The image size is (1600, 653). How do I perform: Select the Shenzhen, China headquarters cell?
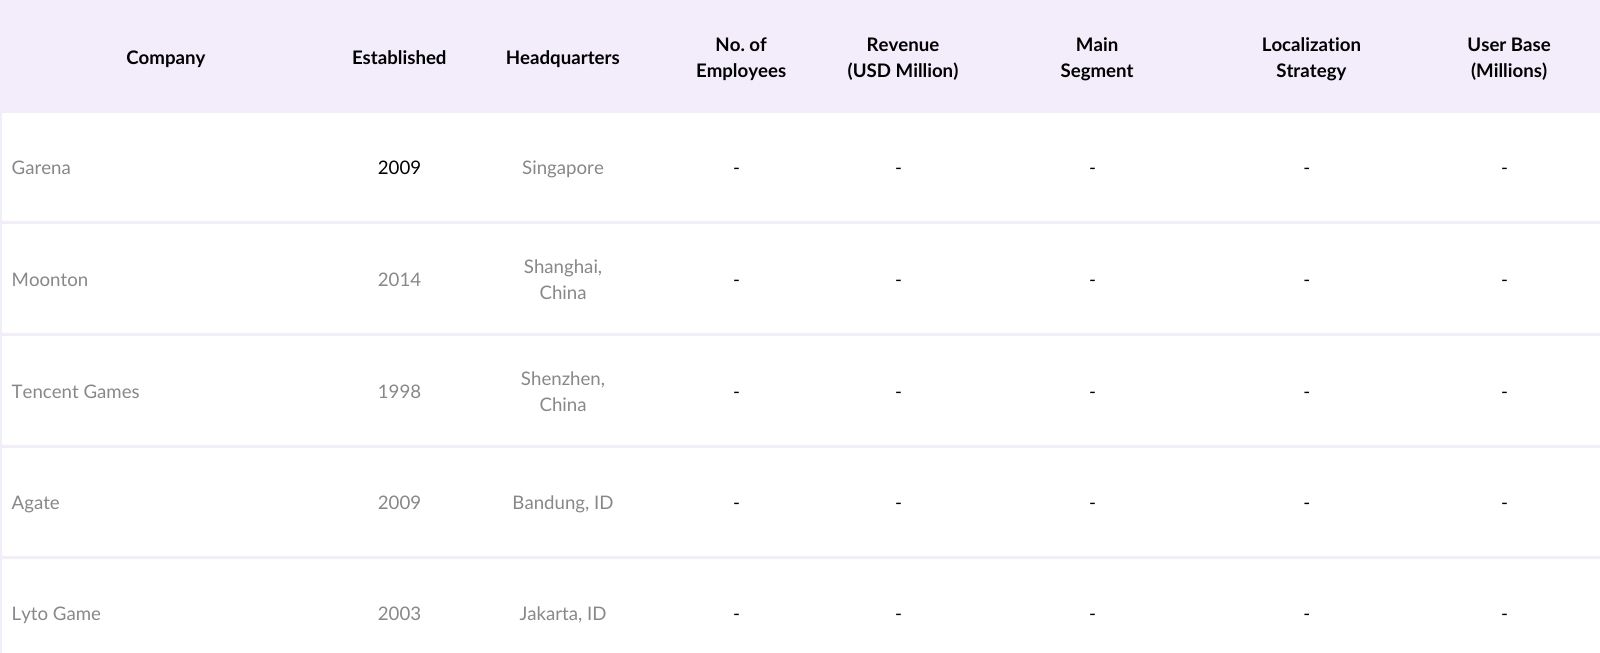coord(562,392)
